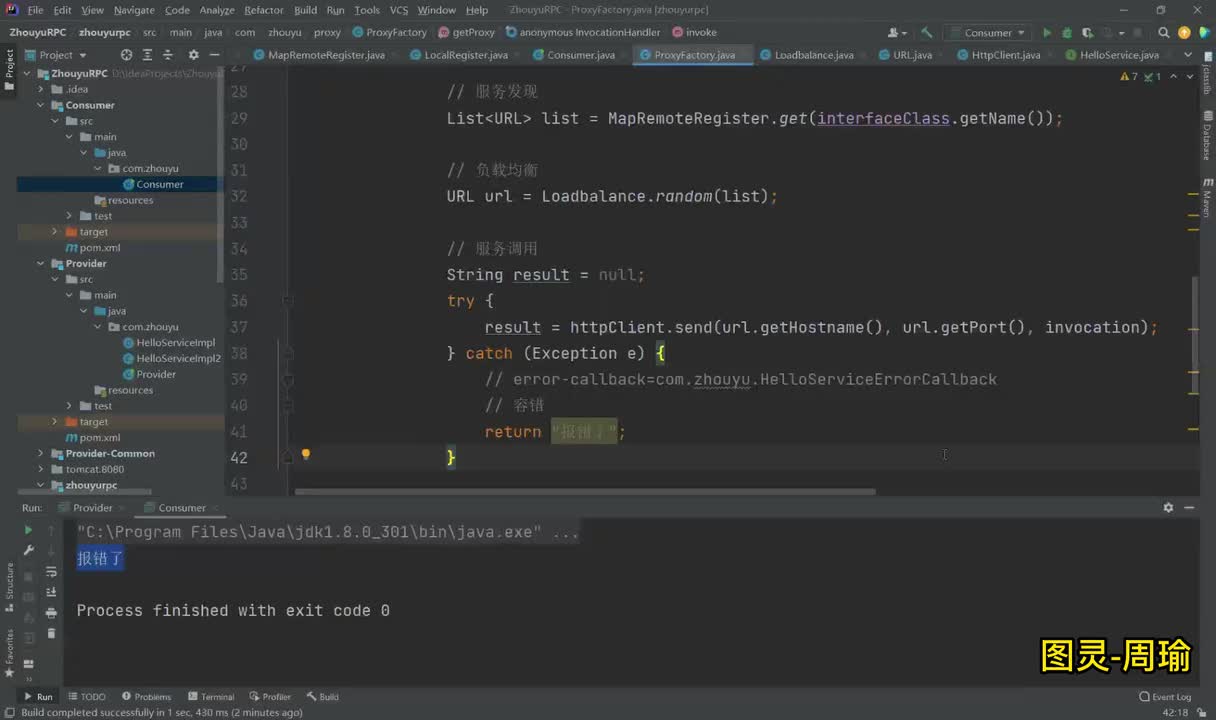Expand the .idea folder
Image resolution: width=1216 pixels, height=720 pixels.
click(x=42, y=90)
